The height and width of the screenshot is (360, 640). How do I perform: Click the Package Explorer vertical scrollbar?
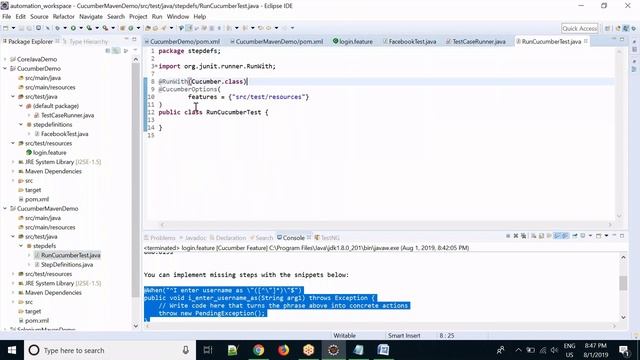(136, 180)
